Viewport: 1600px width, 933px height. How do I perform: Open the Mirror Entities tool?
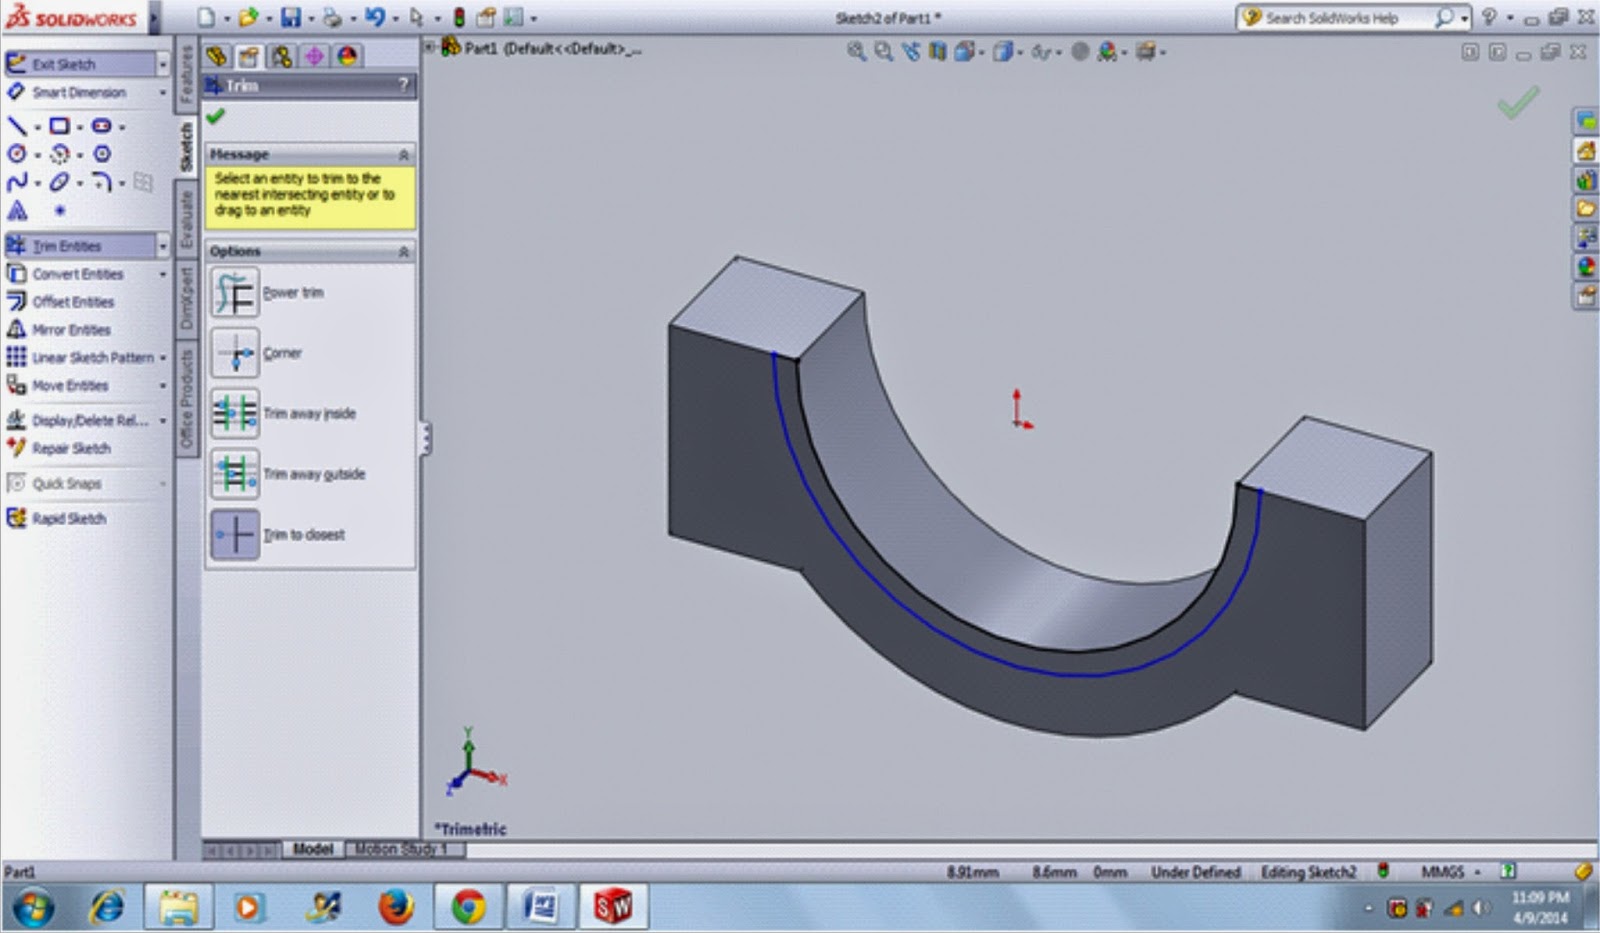pyautogui.click(x=68, y=329)
